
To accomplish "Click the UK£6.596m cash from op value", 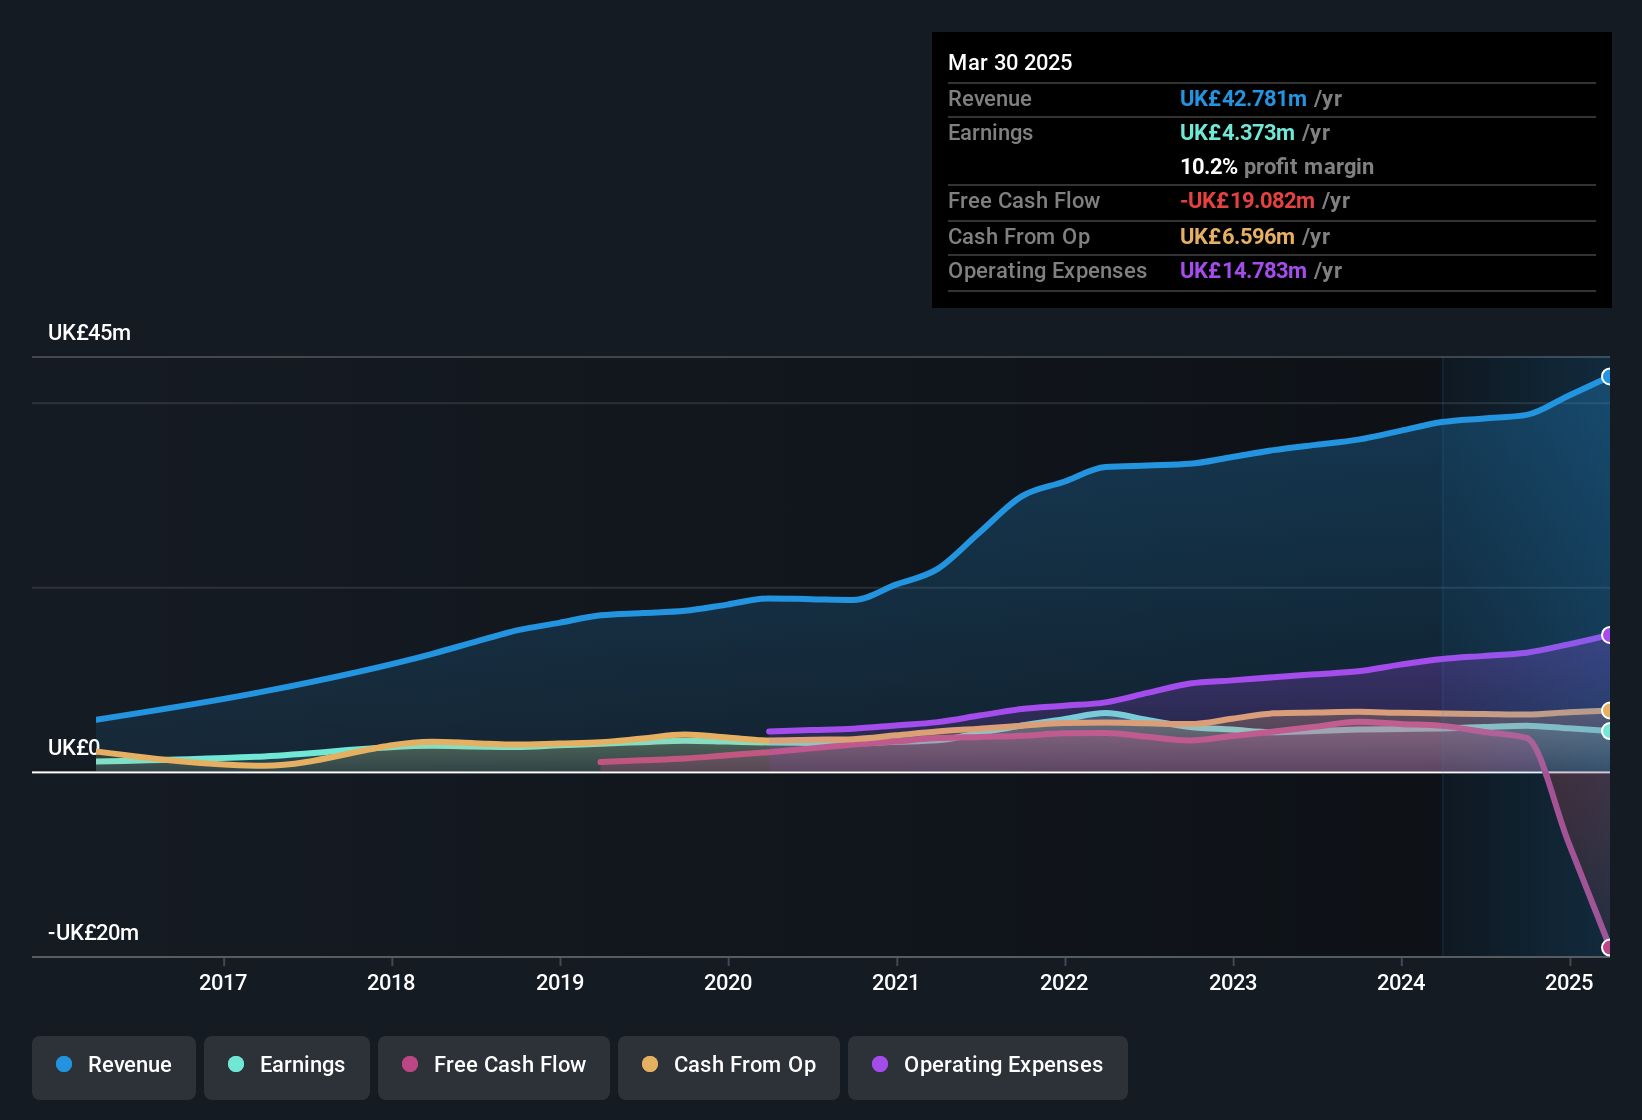I will (x=1237, y=237).
